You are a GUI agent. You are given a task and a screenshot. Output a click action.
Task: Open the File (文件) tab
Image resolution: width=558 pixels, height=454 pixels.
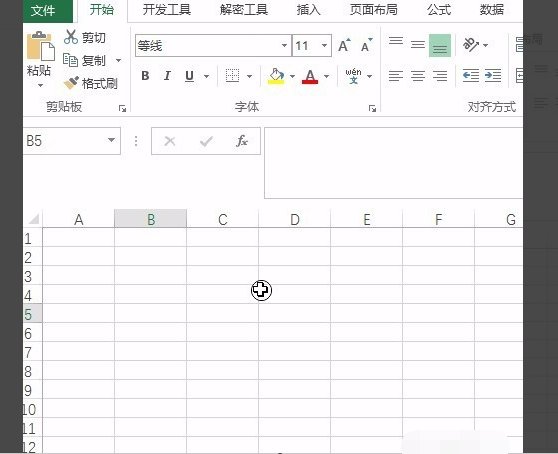[48, 10]
